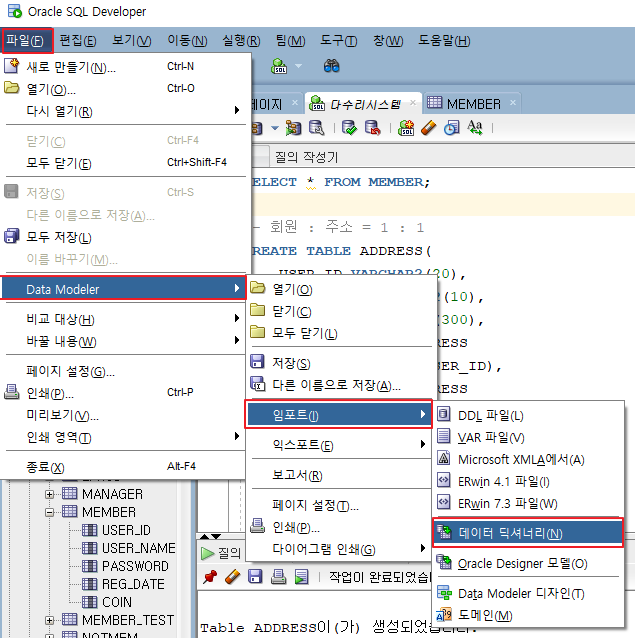
Task: Choose 열기(O)... with Ctrl-O shortcut
Action: point(125,89)
